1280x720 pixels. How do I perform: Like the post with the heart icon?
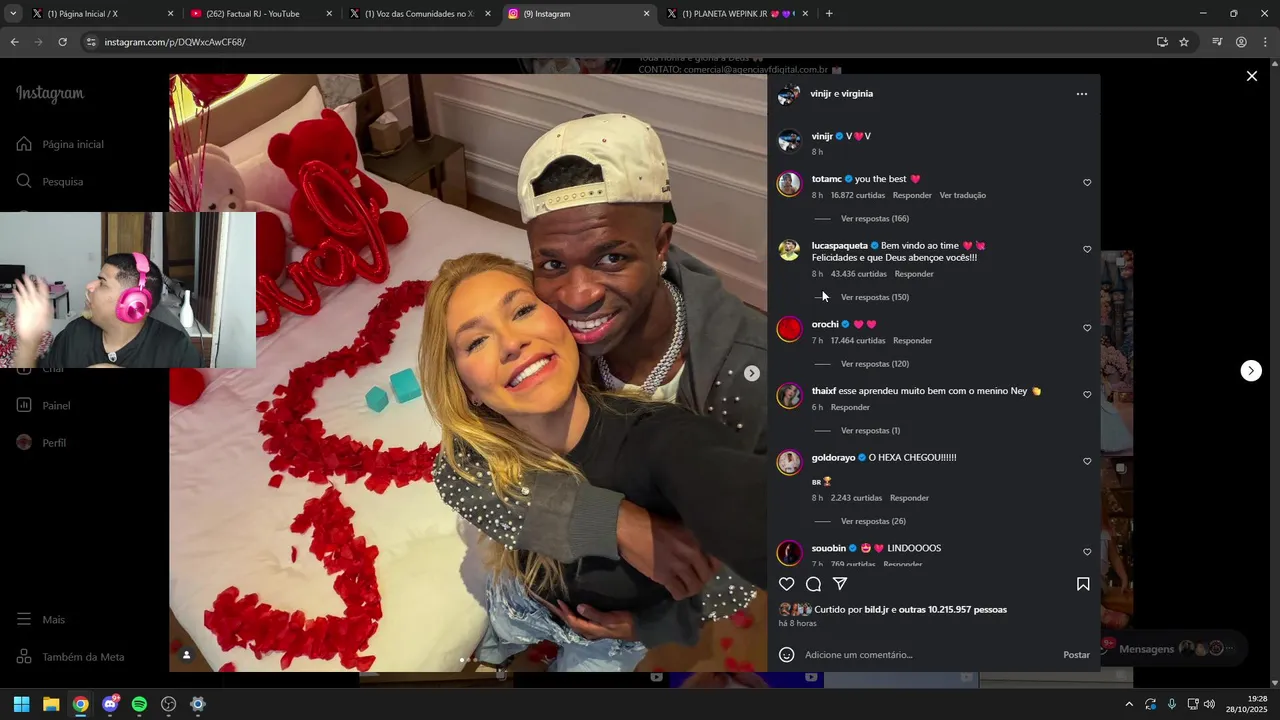(787, 584)
